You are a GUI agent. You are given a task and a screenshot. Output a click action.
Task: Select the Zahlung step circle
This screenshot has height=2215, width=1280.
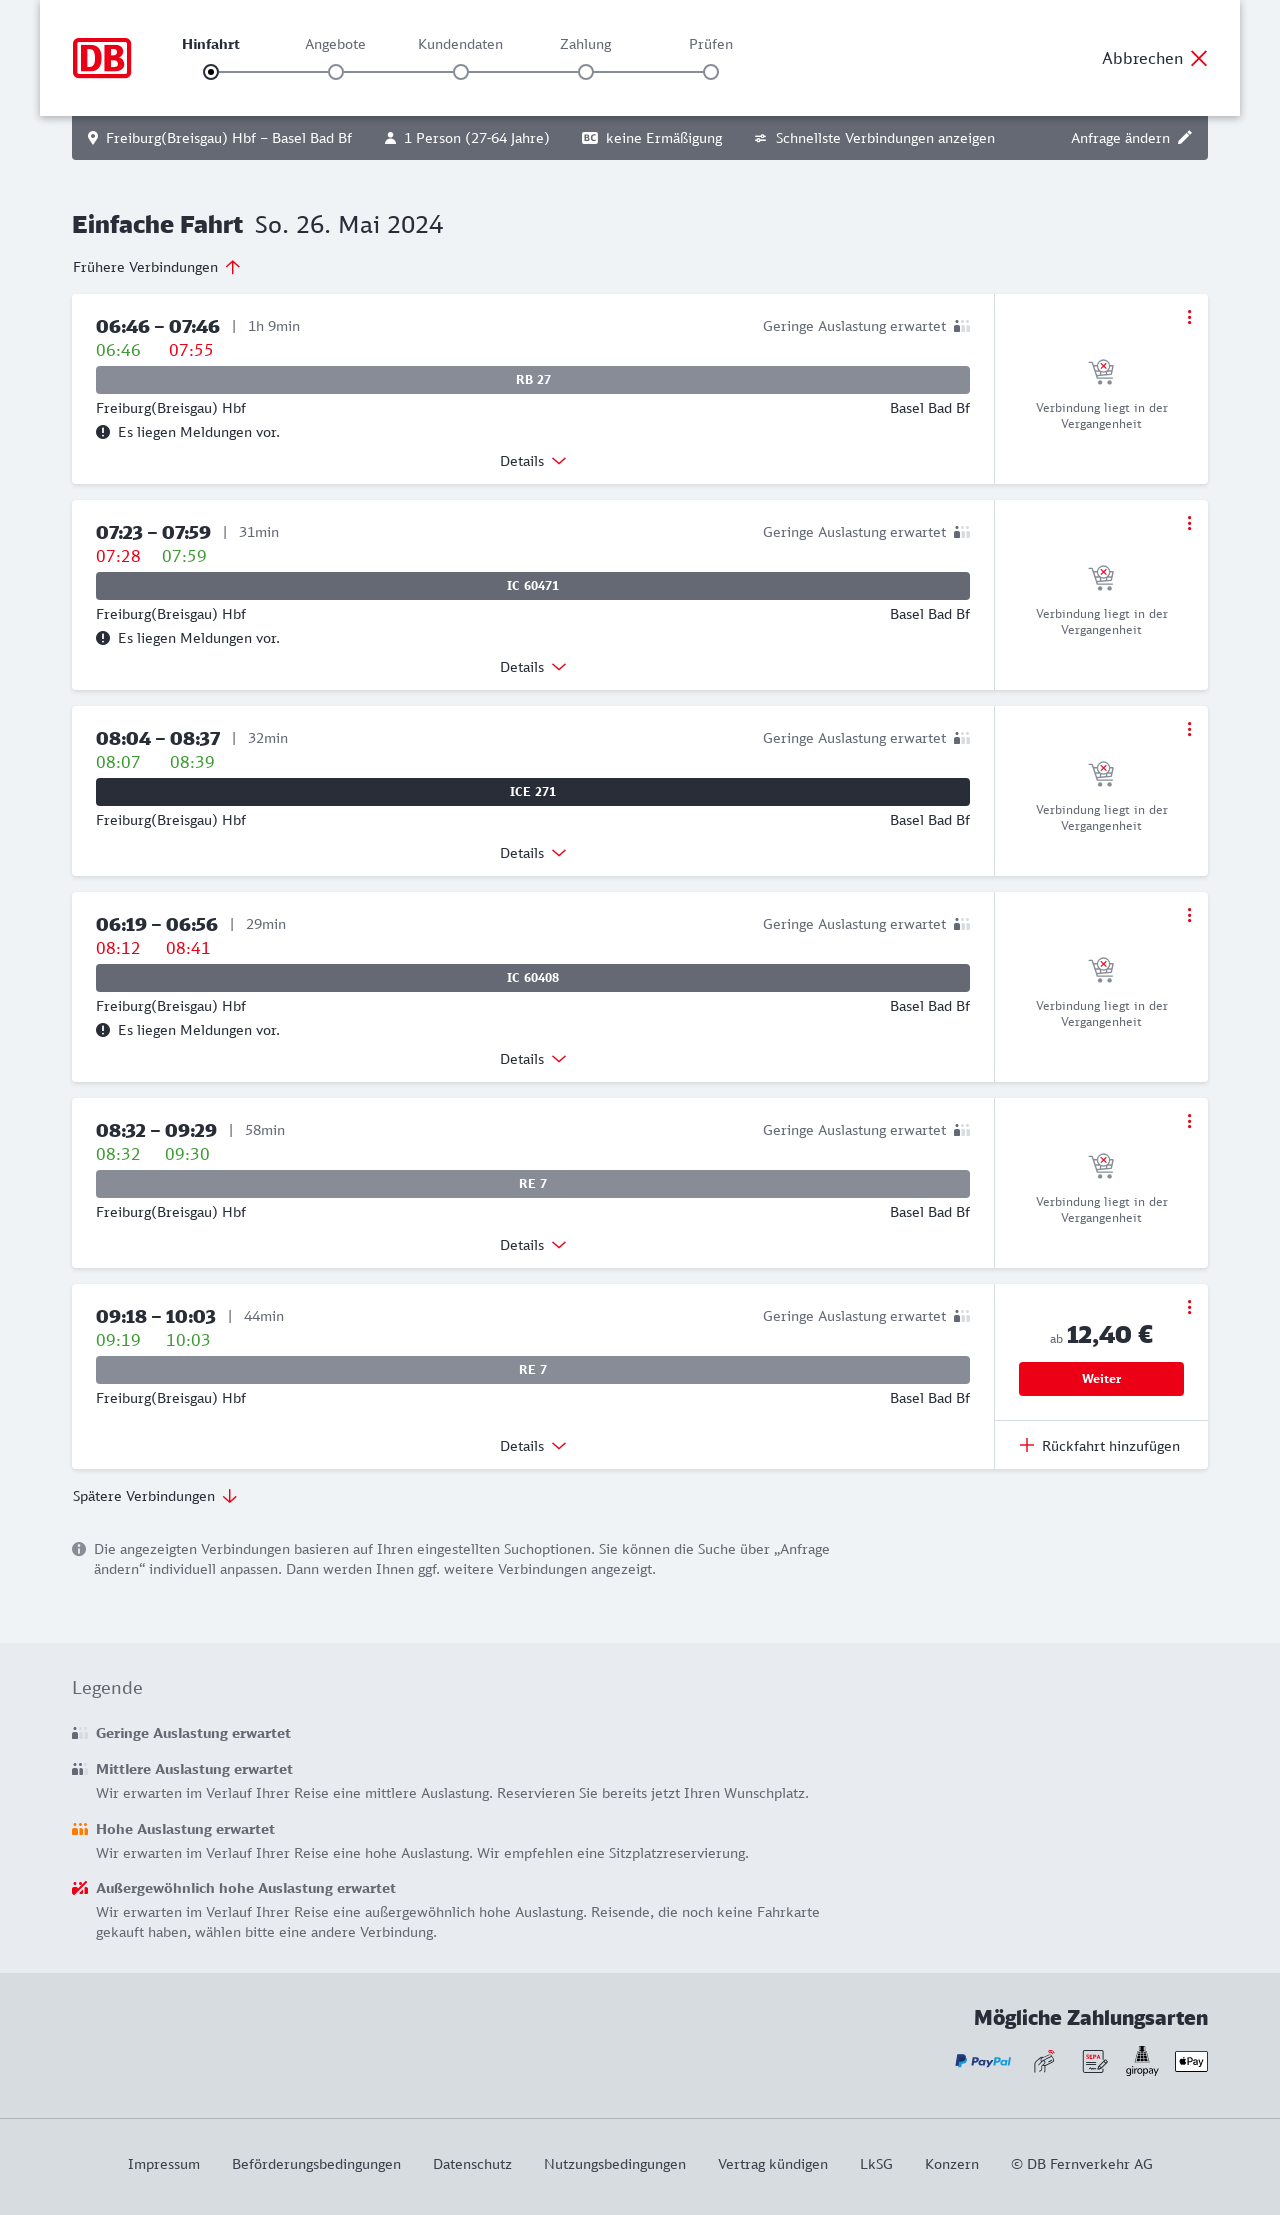click(x=586, y=72)
